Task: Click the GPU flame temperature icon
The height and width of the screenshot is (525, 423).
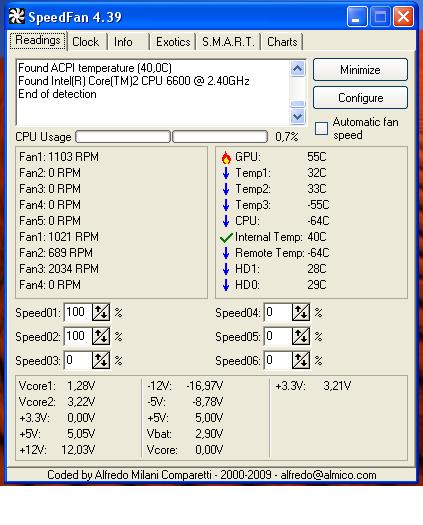Action: pyautogui.click(x=226, y=157)
